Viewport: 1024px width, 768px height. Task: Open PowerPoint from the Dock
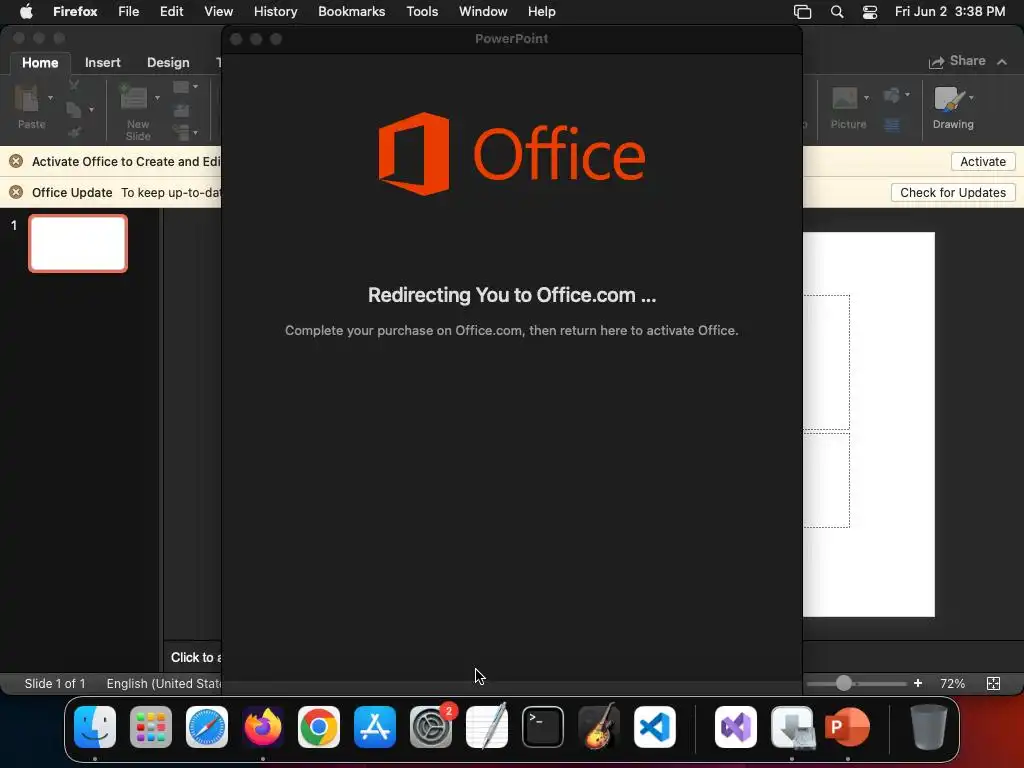pos(848,727)
